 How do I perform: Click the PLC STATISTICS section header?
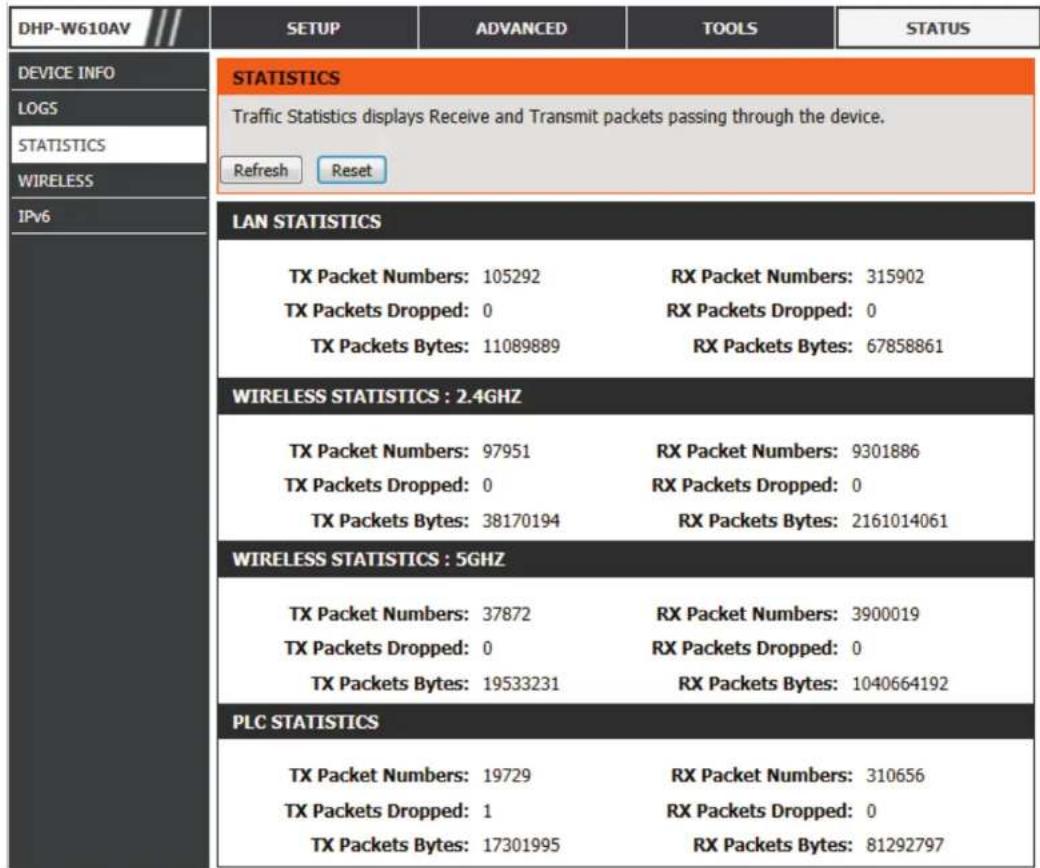[x=625, y=721]
